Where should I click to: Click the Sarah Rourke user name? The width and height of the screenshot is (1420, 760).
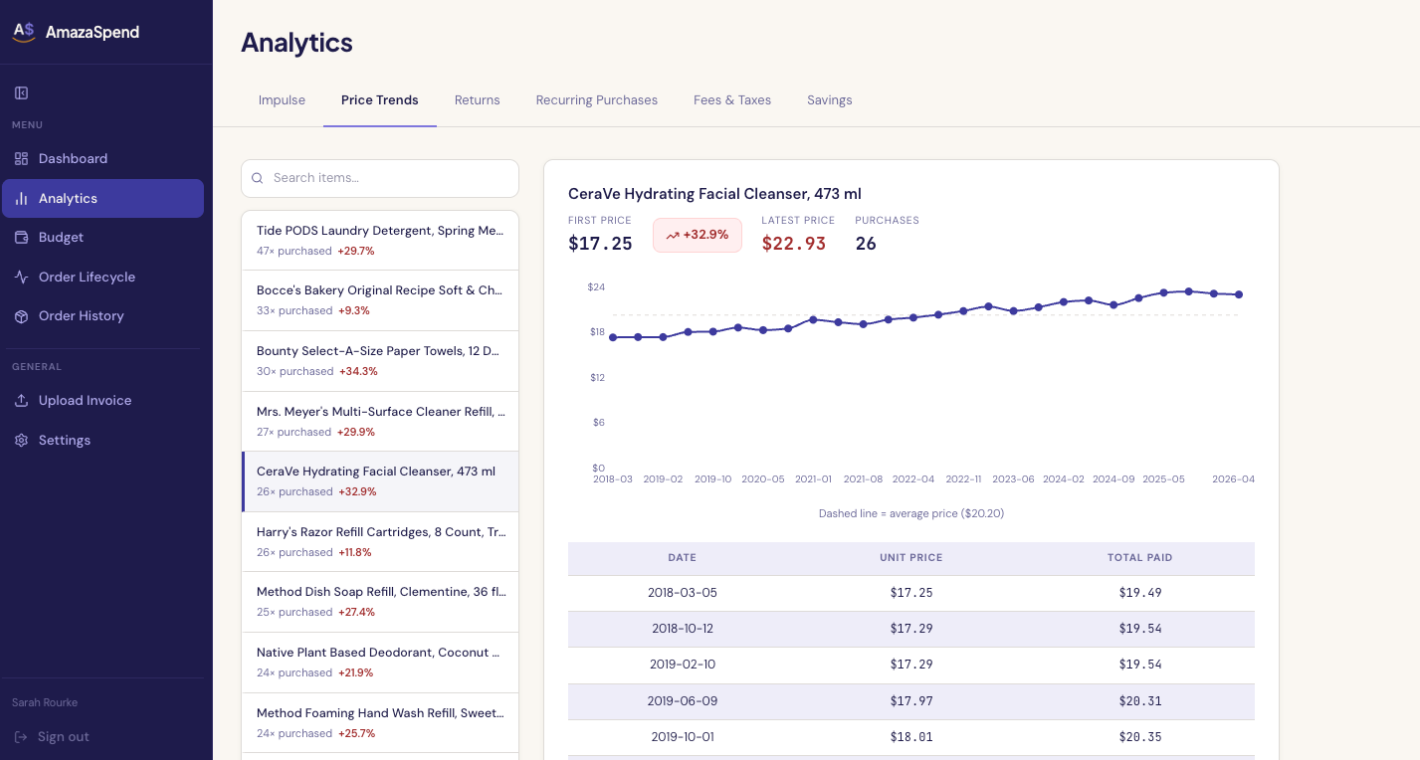pos(45,702)
